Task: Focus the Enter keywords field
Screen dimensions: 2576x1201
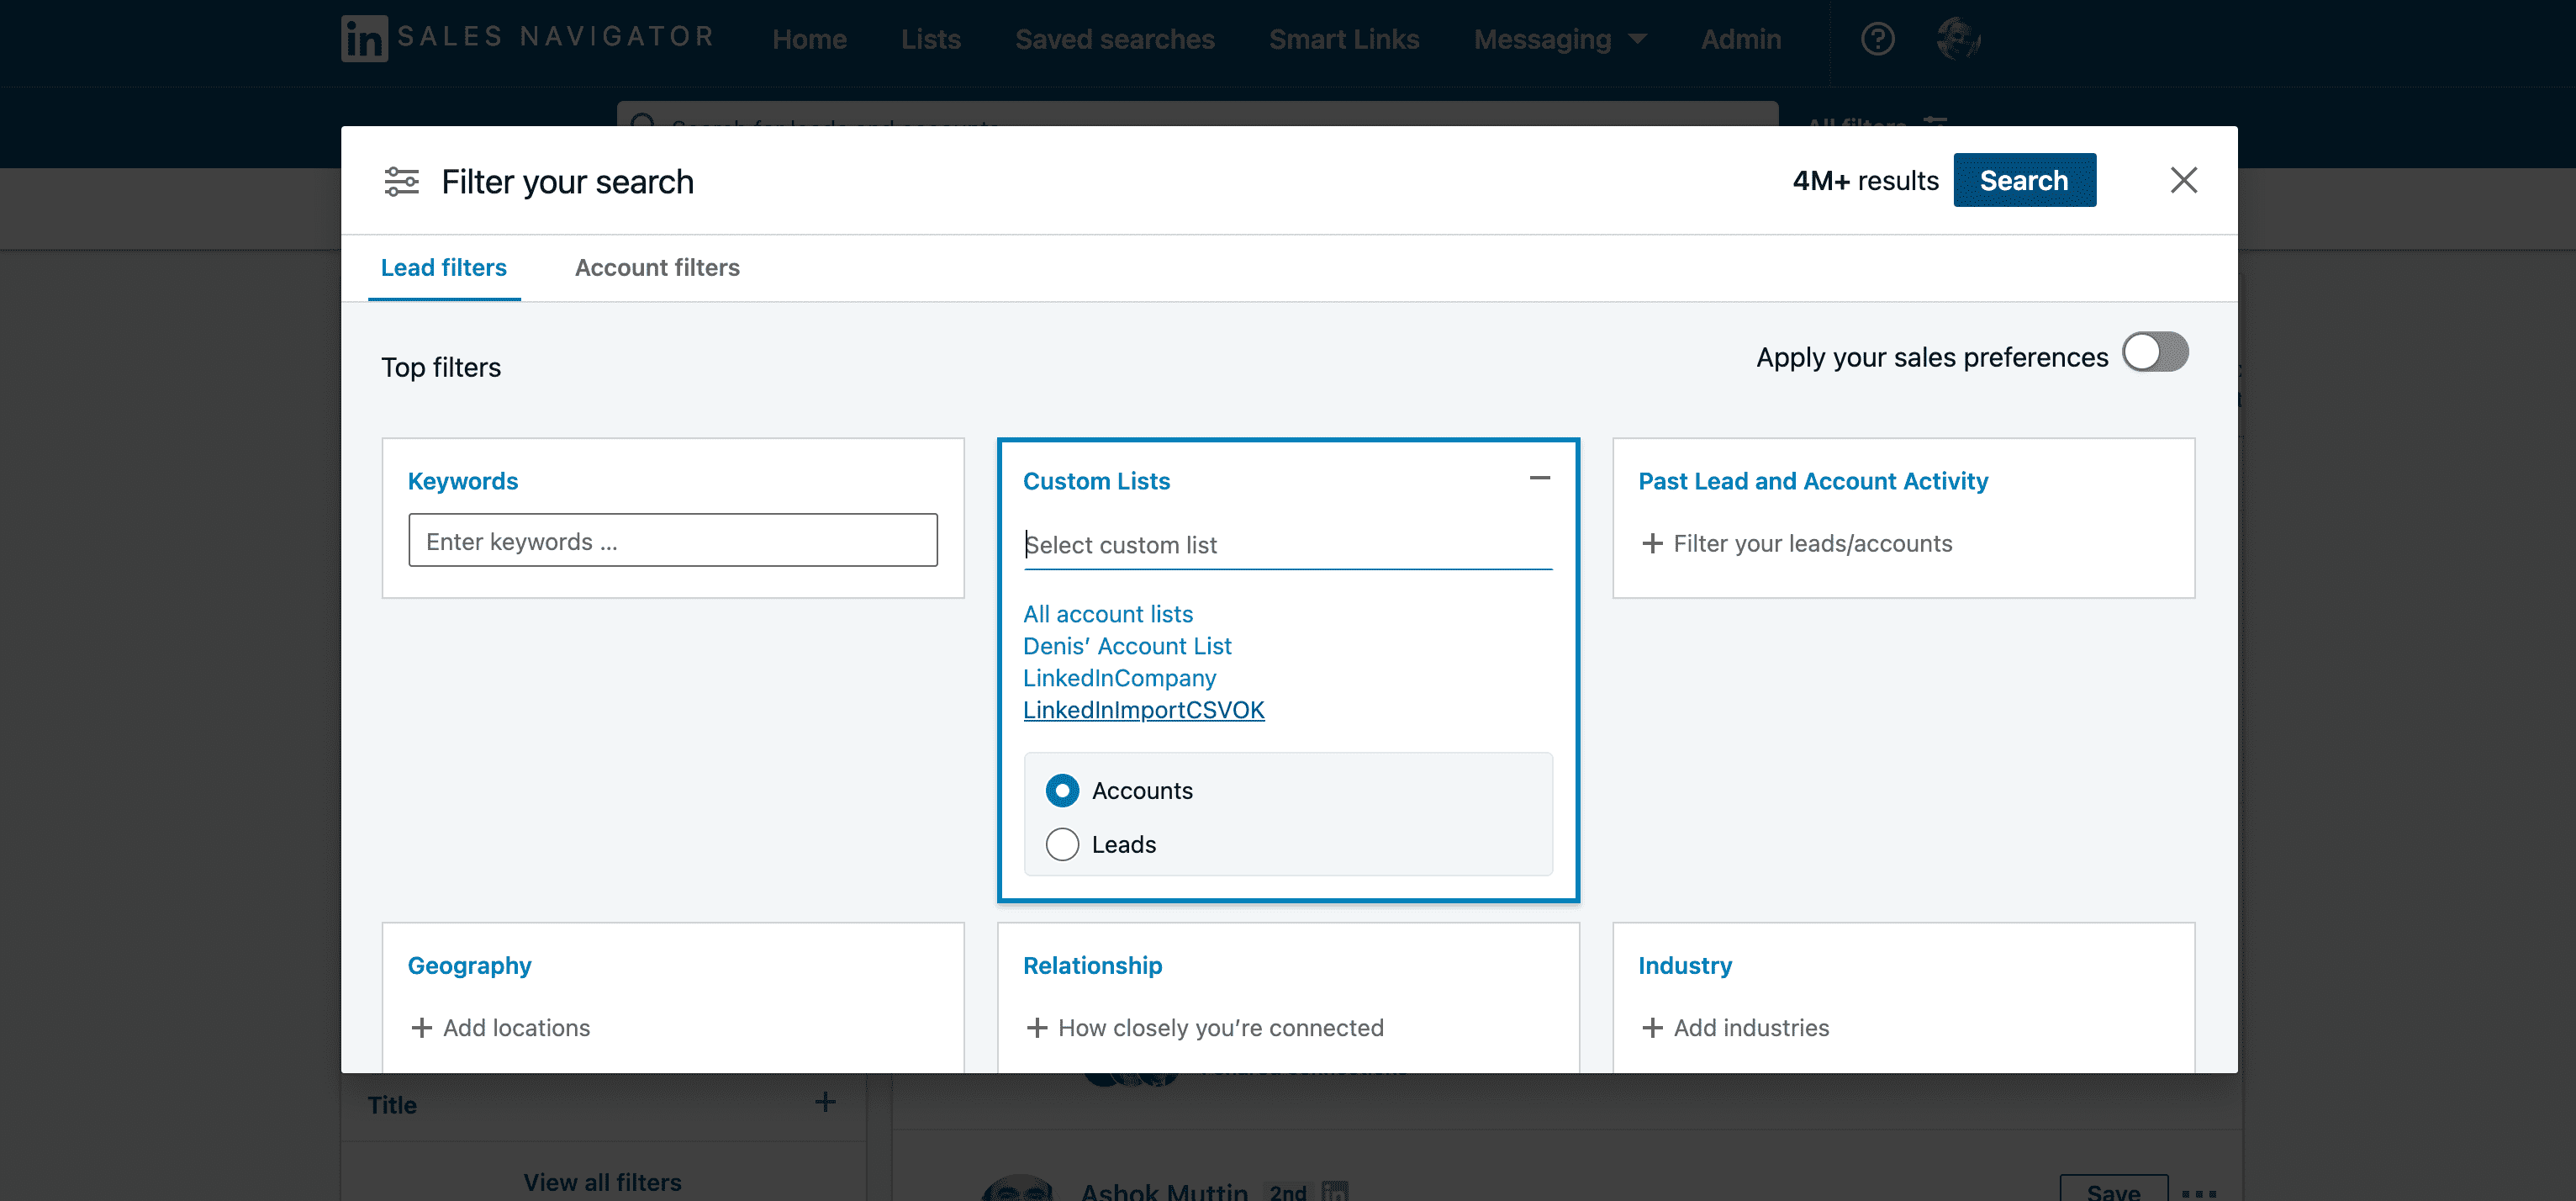Action: pyautogui.click(x=672, y=540)
